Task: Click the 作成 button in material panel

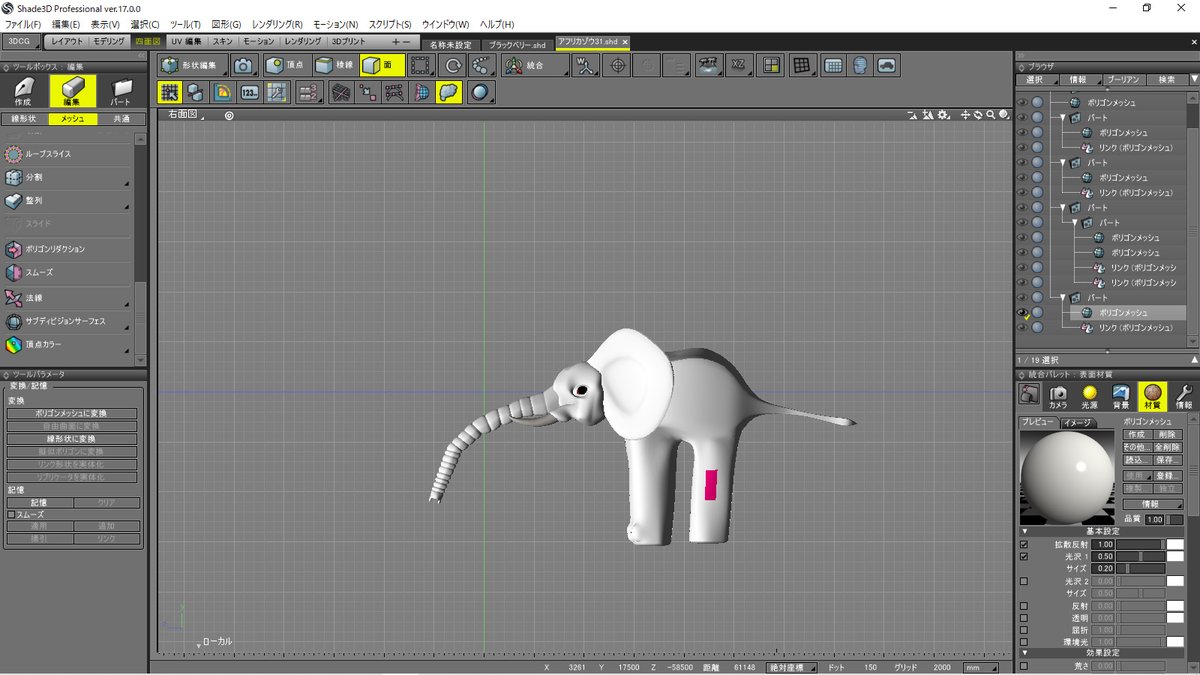Action: tap(1136, 435)
